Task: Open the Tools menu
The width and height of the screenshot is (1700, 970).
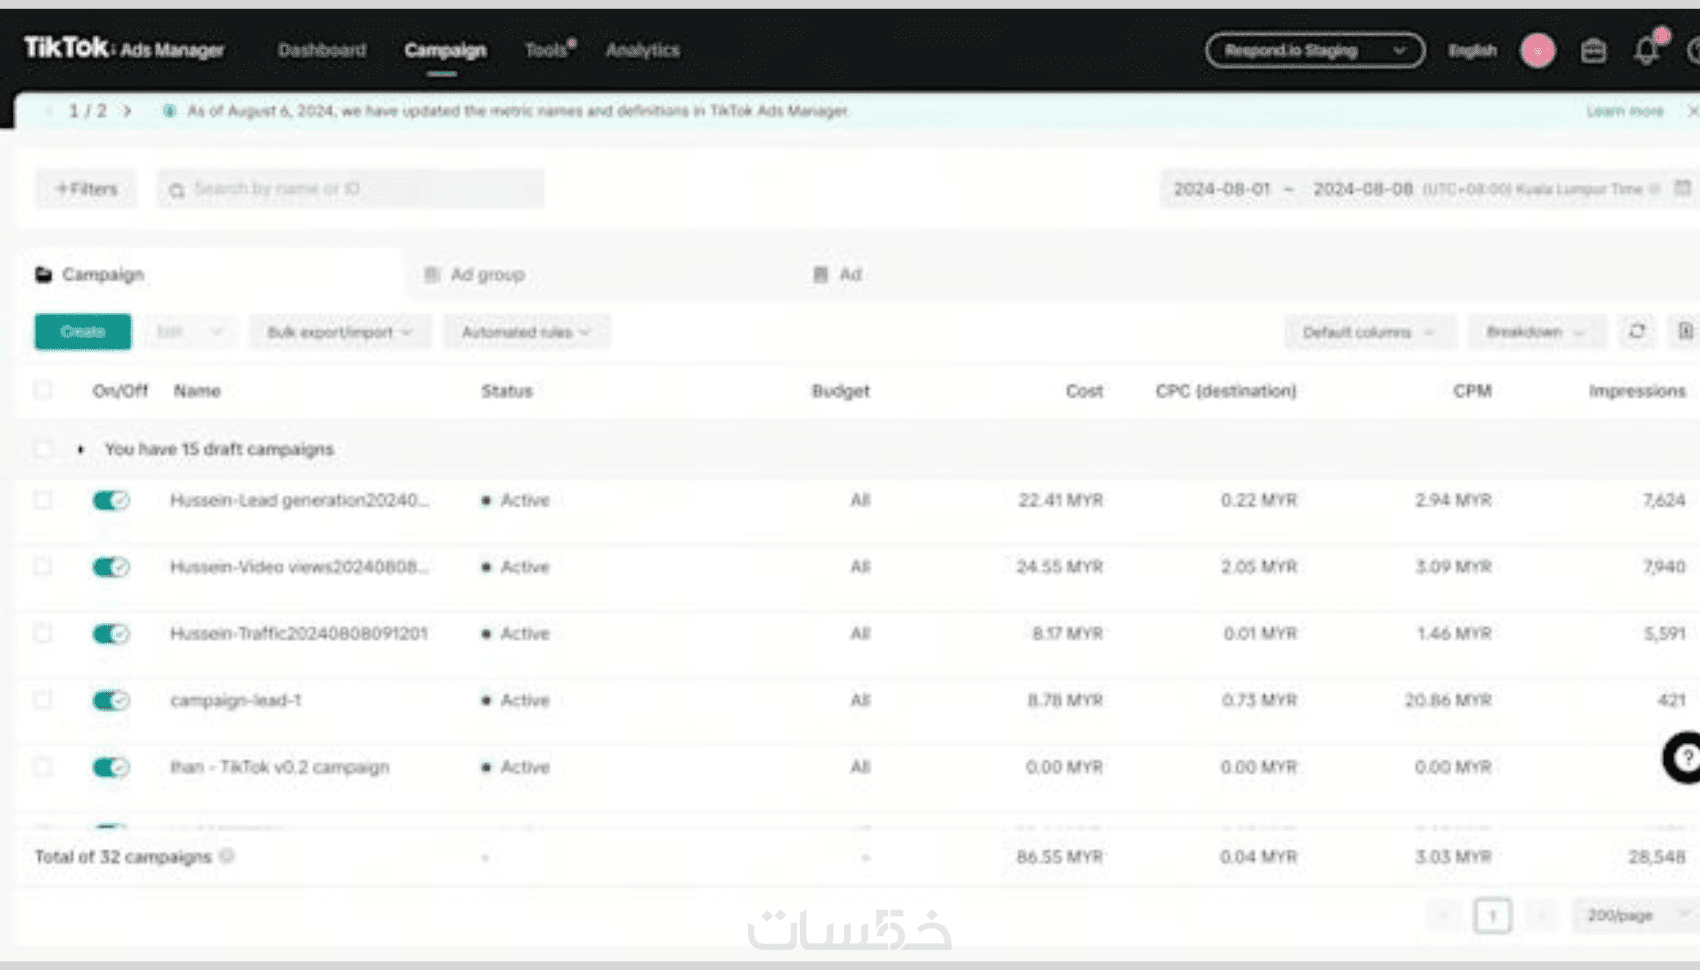Action: pyautogui.click(x=547, y=50)
